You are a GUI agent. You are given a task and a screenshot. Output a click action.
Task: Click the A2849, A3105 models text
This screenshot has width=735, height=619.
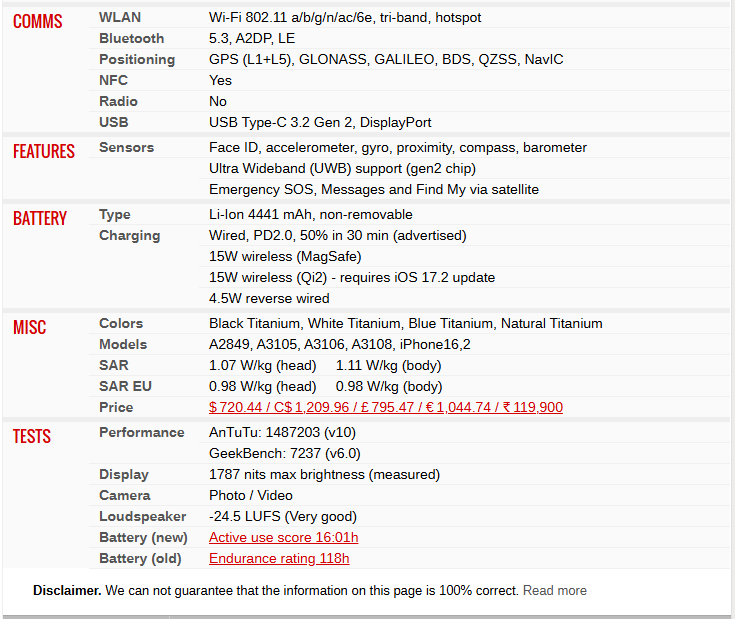click(339, 344)
